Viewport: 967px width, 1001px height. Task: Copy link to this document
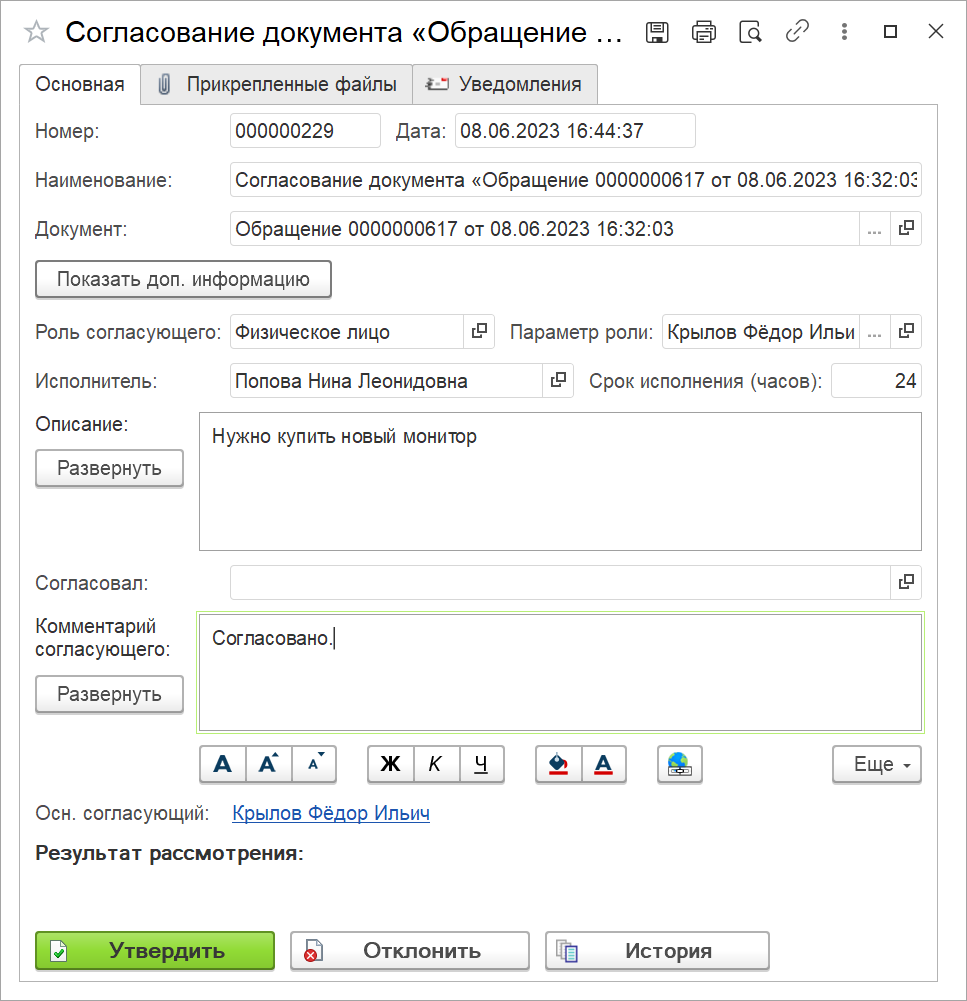(x=797, y=32)
